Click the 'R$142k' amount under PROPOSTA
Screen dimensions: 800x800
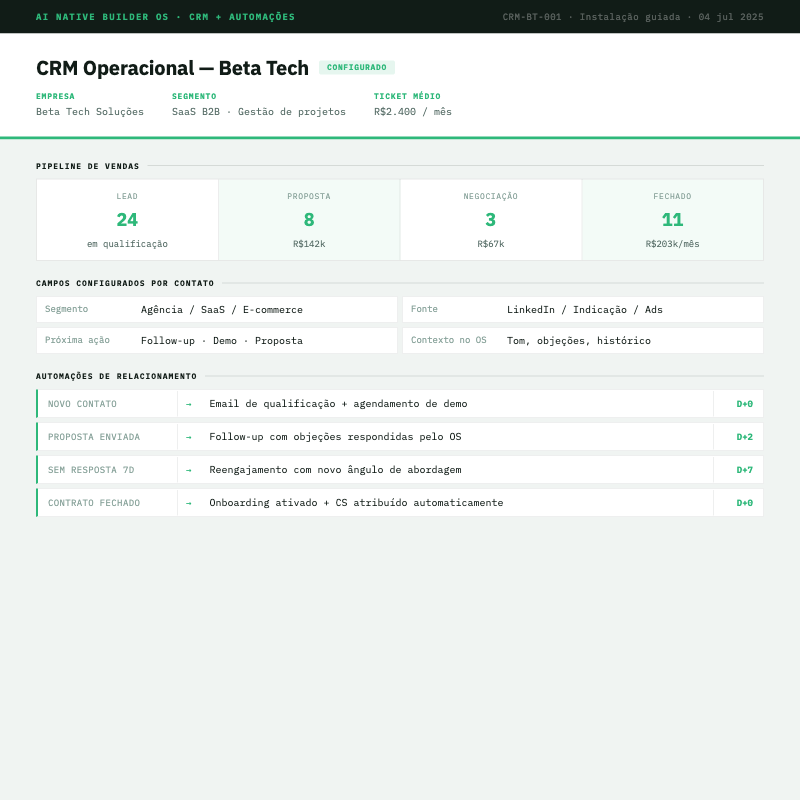click(x=309, y=244)
